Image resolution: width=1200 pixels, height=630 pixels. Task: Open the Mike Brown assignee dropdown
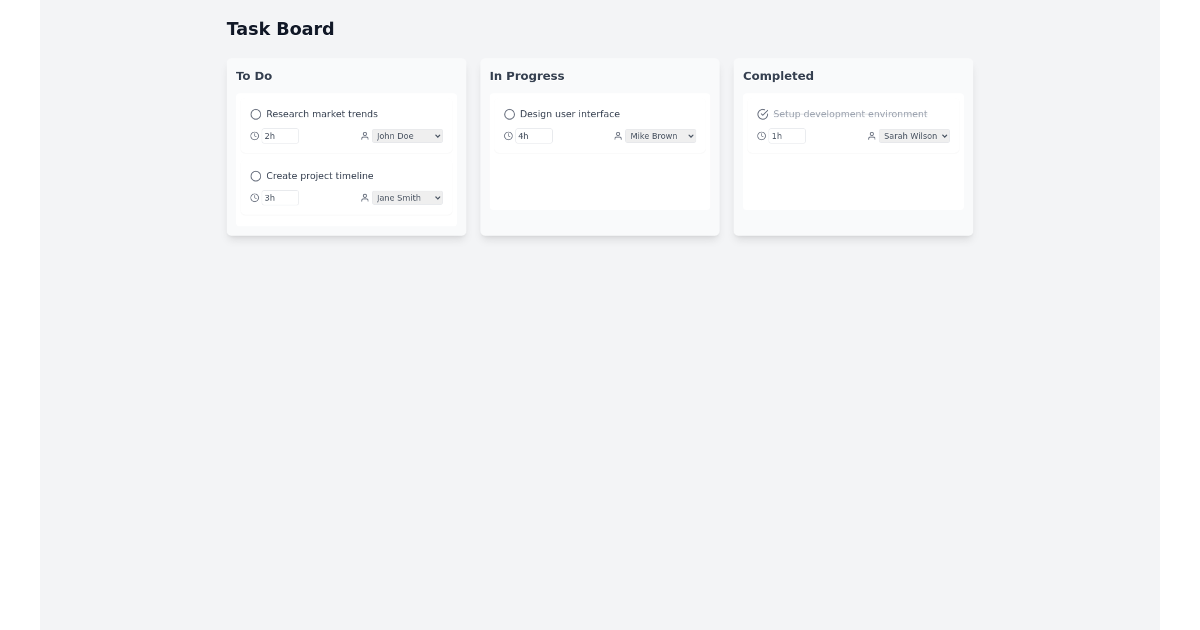(x=660, y=136)
